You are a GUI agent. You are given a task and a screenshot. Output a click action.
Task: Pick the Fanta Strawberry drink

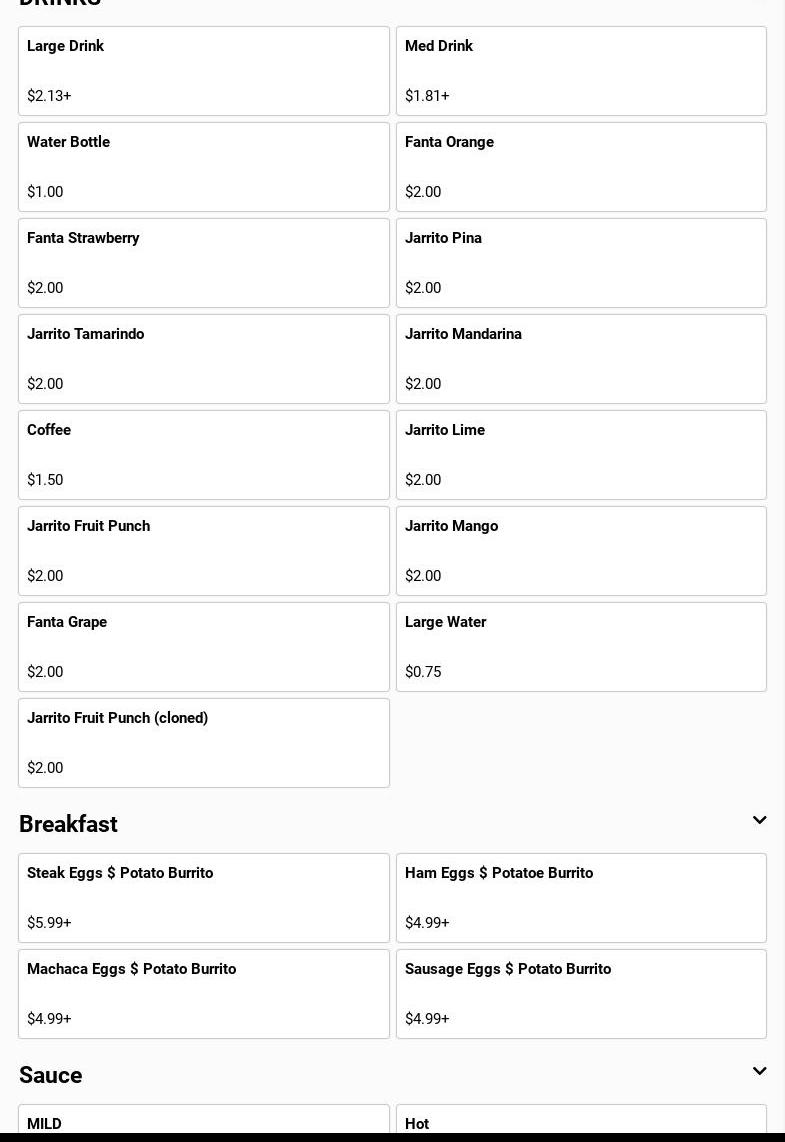tap(203, 263)
